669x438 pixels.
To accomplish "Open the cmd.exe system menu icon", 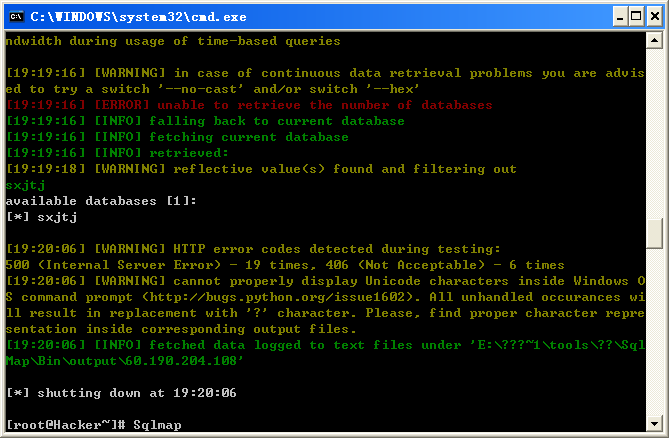I will tap(16, 17).
